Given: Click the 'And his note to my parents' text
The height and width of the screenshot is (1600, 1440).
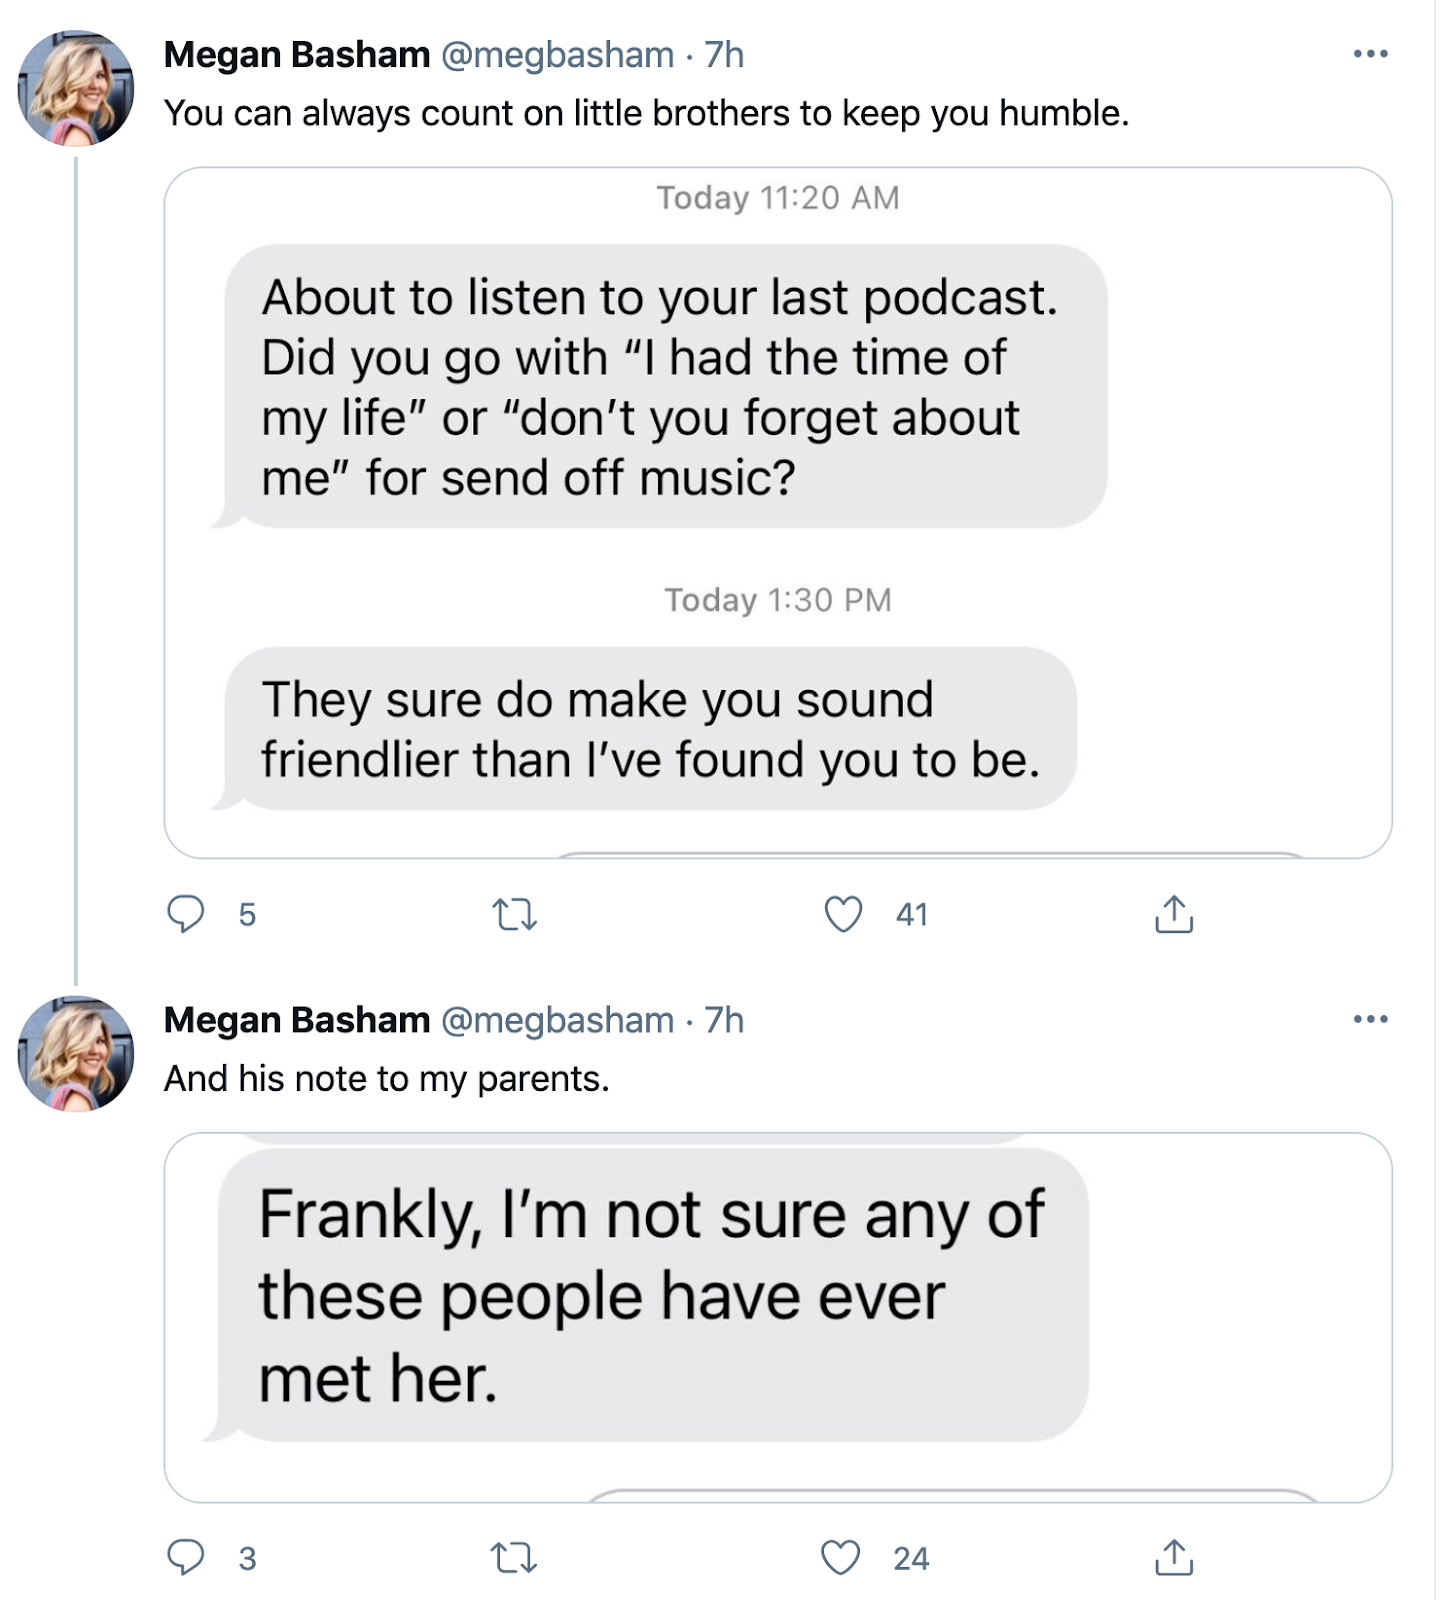Looking at the screenshot, I should tap(386, 1078).
